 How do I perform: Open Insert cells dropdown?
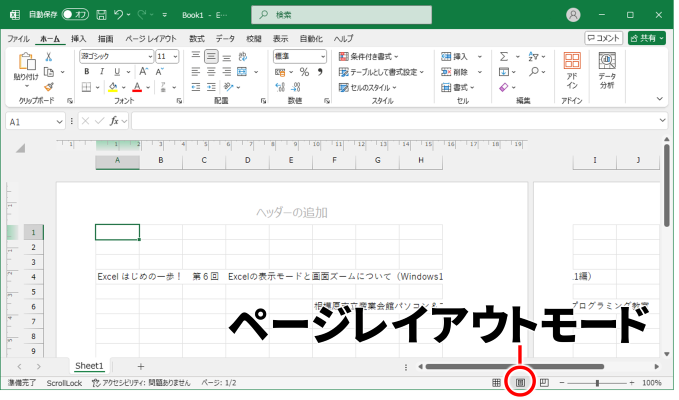click(x=480, y=57)
